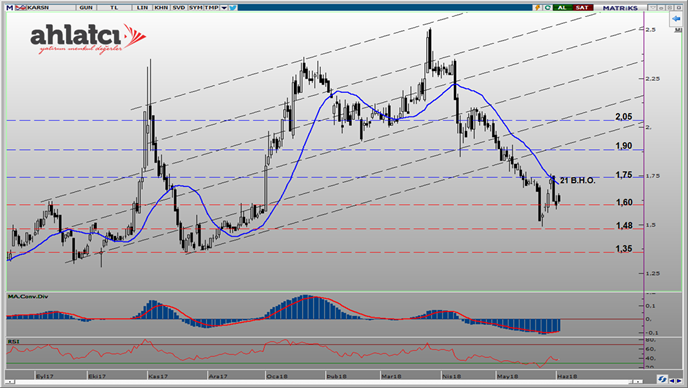Viewport: 688px width, 388px height.
Task: Open the GUN period selector
Action: coord(86,8)
